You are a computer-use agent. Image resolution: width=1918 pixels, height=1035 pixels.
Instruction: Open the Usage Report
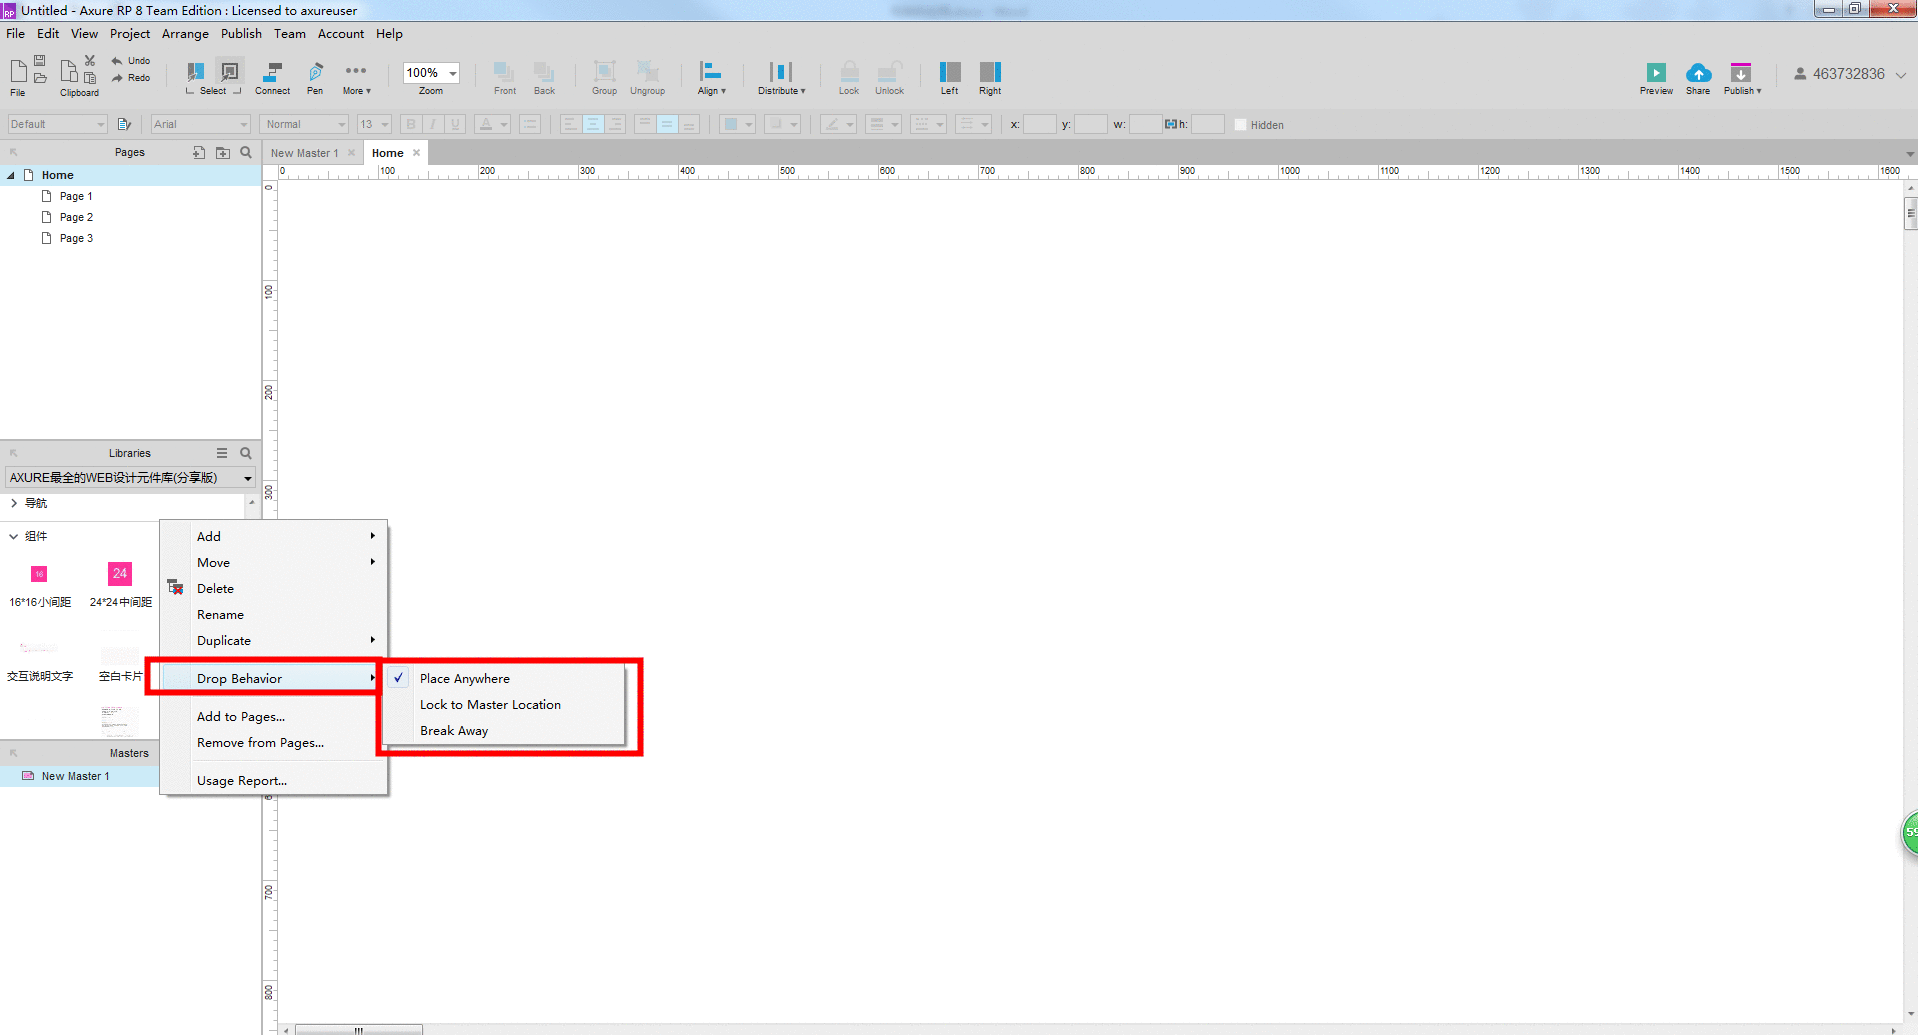point(241,780)
